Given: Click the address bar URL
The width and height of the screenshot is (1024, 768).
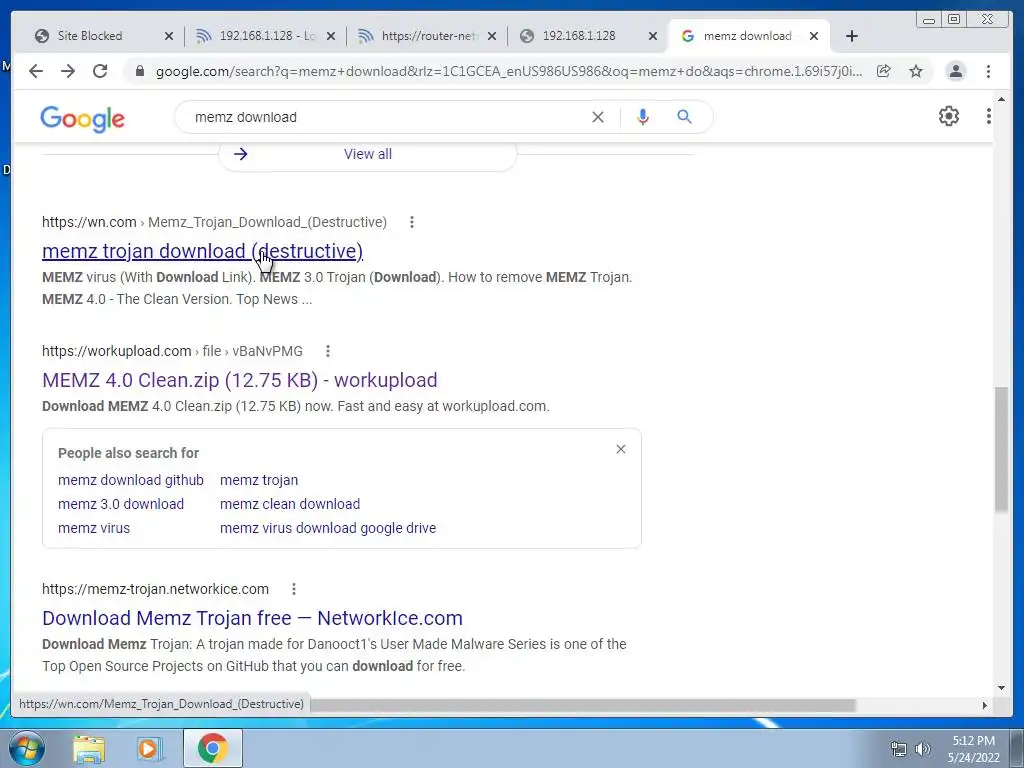Looking at the screenshot, I should [x=509, y=71].
